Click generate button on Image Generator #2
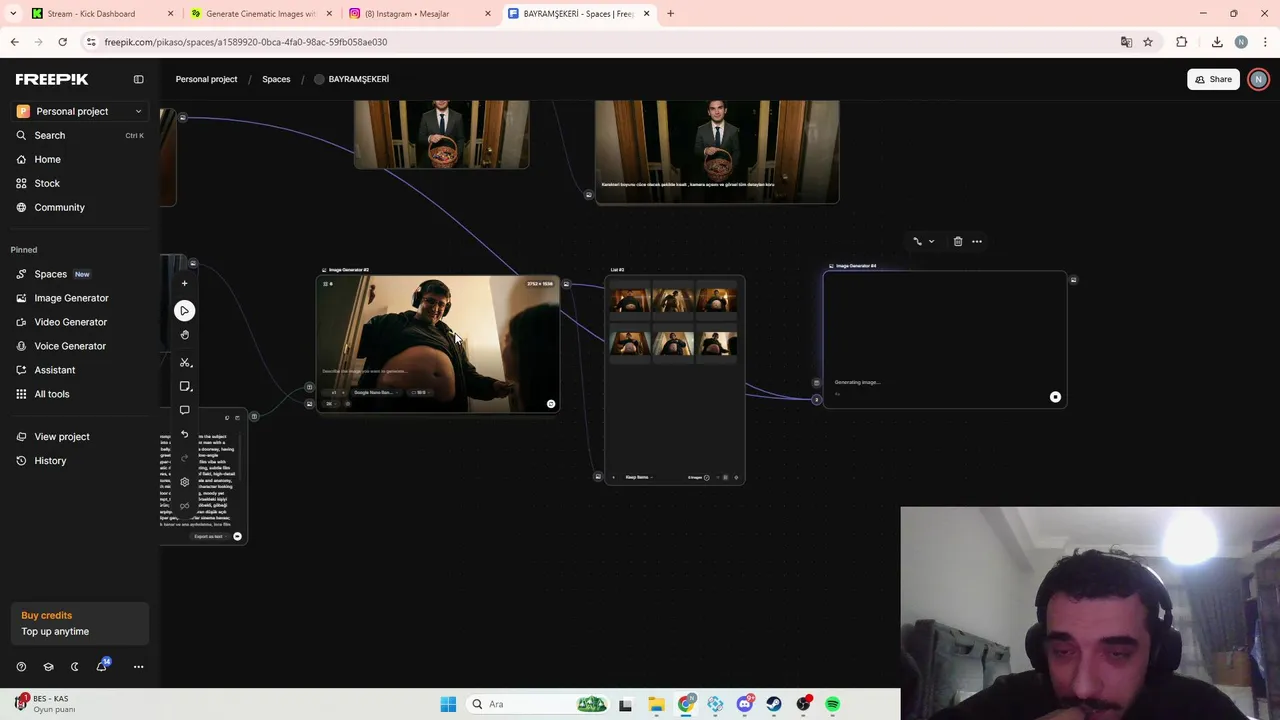 click(551, 404)
